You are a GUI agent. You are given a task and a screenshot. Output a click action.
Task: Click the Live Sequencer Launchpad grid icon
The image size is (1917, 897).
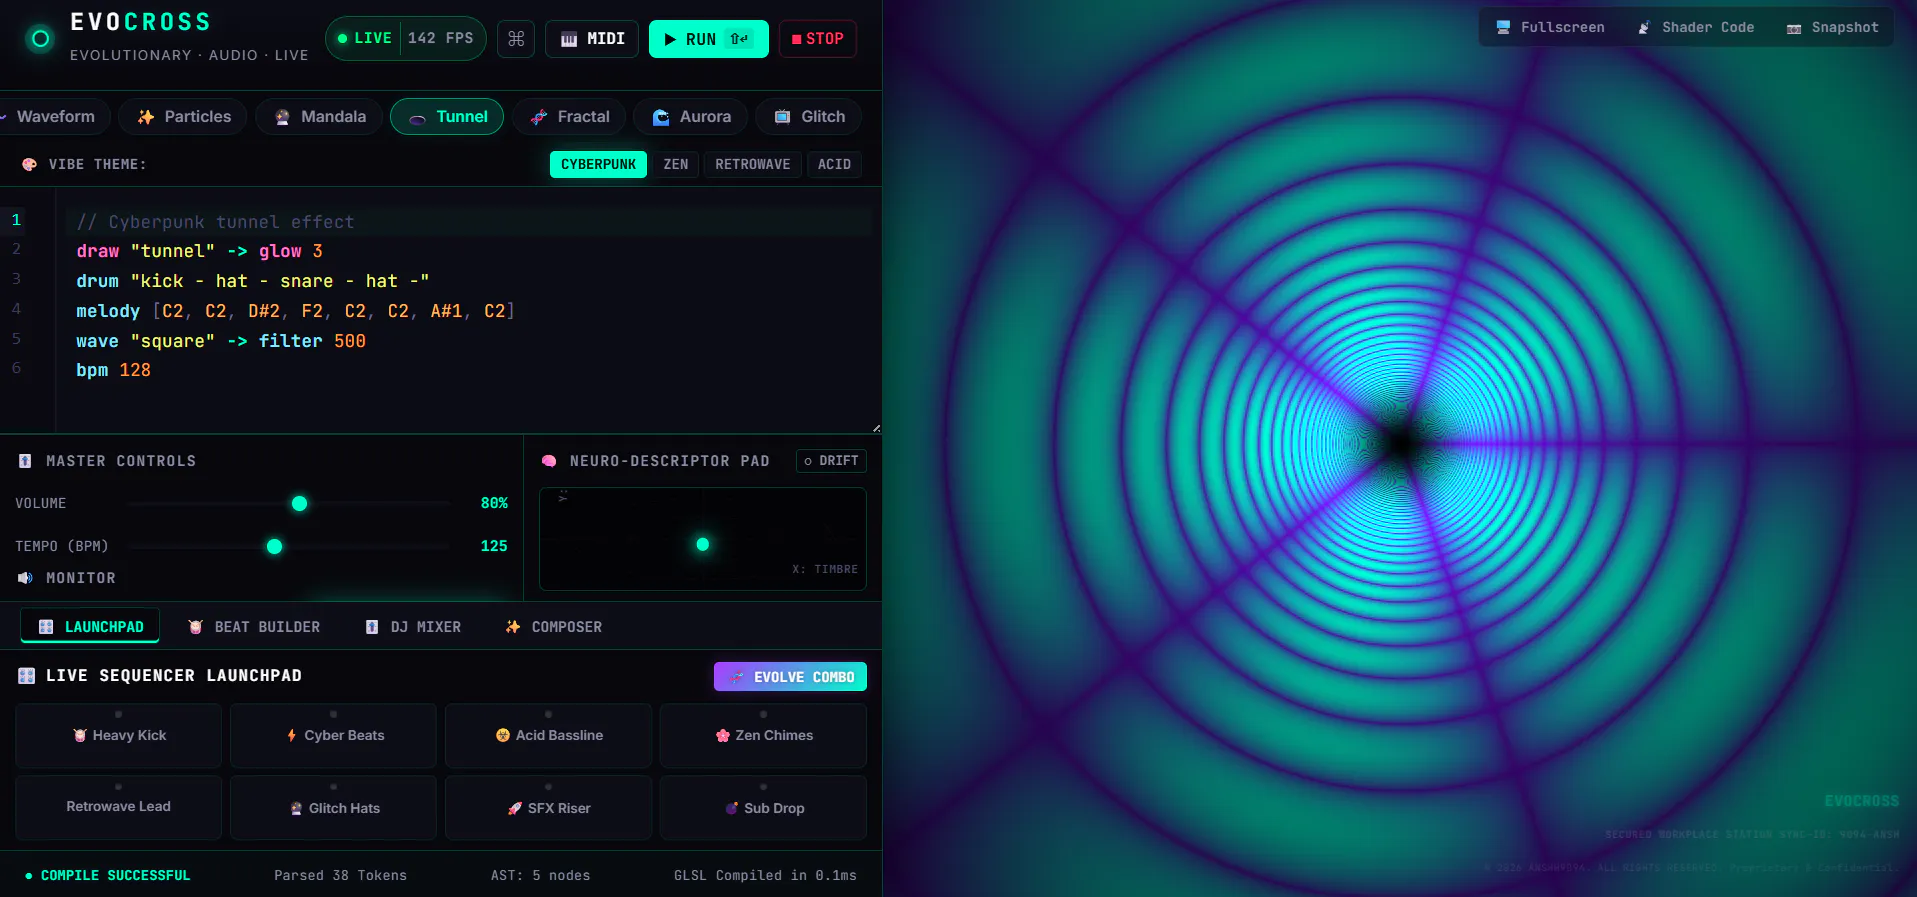click(27, 676)
